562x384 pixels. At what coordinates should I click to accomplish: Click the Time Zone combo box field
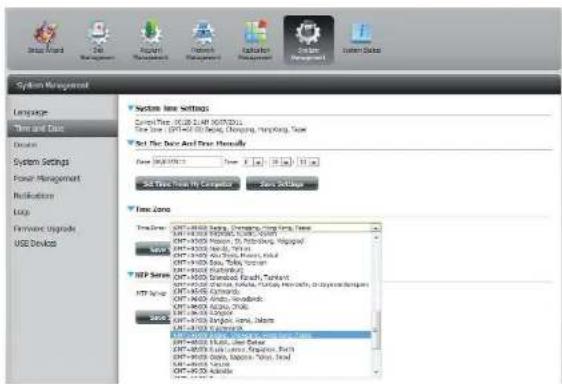pos(276,228)
